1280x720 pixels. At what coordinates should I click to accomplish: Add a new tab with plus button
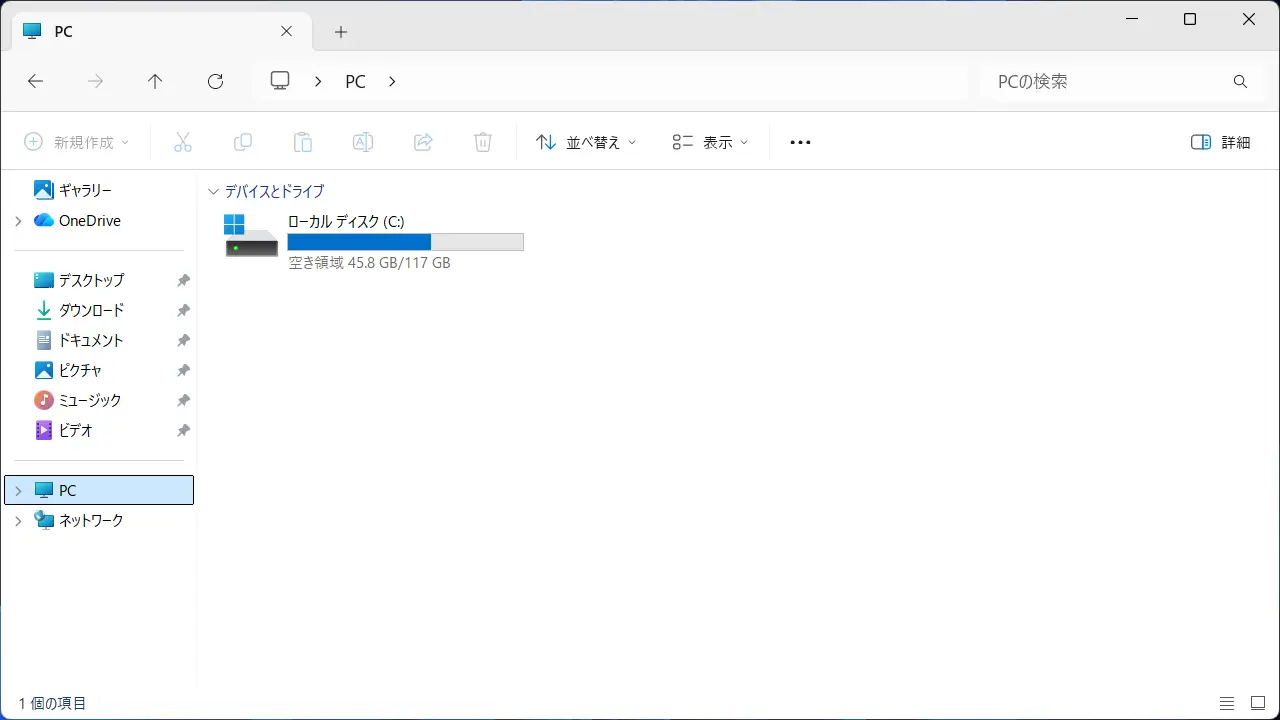coord(341,32)
